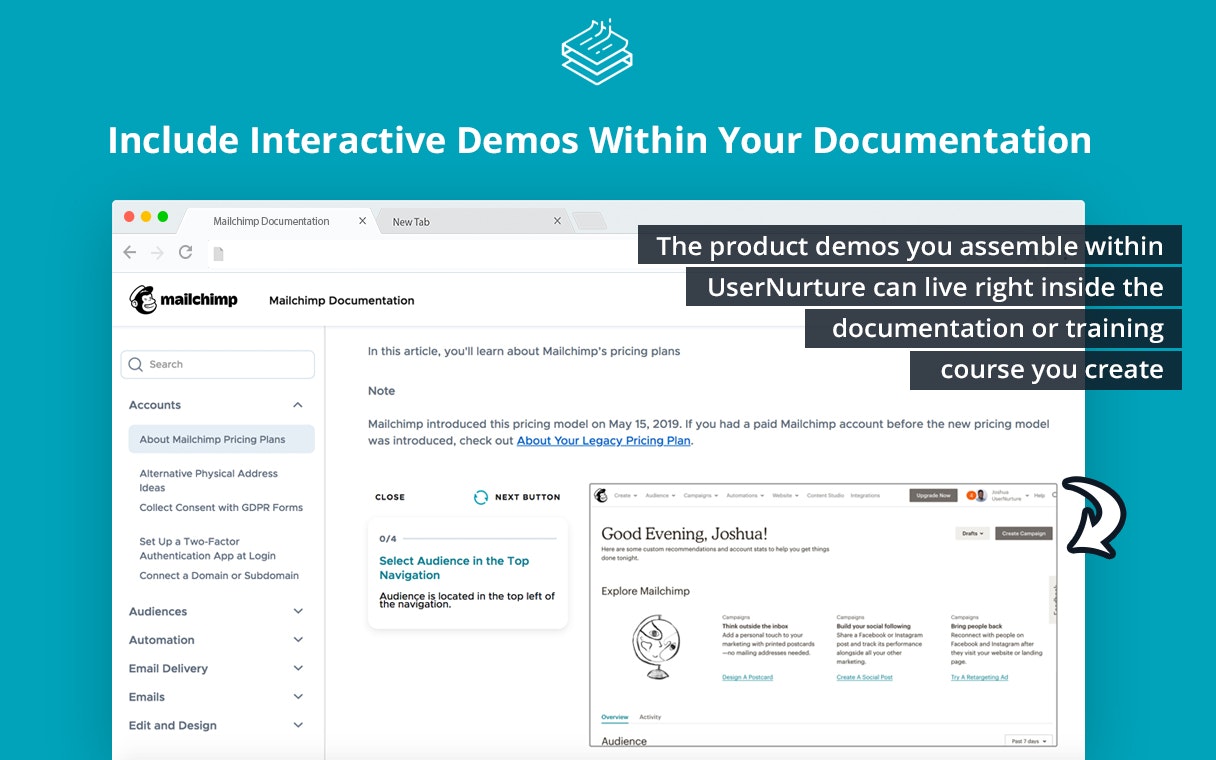Click the Create Campaign button
Image resolution: width=1216 pixels, height=760 pixels.
click(1024, 533)
